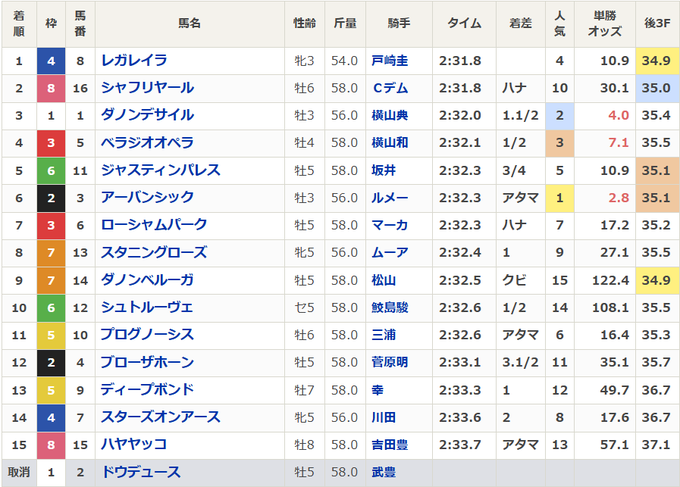Open jockey 幸 profile
Screen dimensions: 680x487
click(x=377, y=390)
